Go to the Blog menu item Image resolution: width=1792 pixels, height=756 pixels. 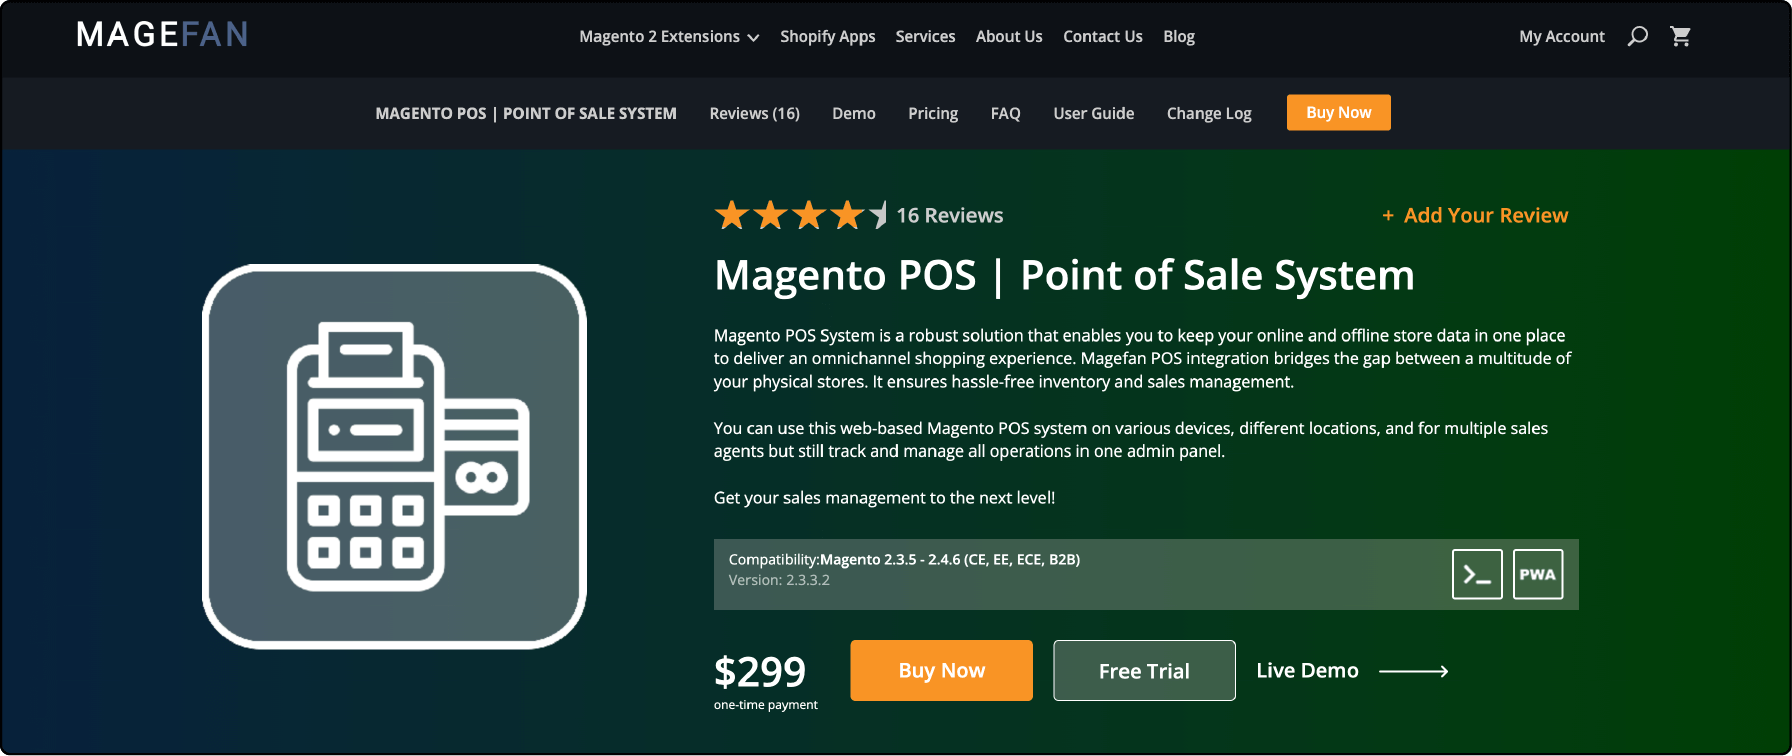tap(1178, 36)
